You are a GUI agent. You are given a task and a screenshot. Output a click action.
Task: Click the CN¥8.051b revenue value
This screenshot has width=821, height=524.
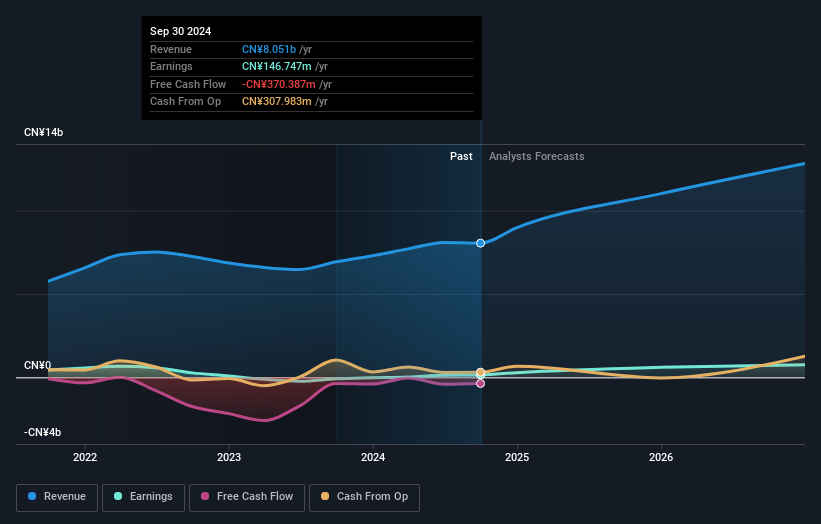[x=269, y=49]
